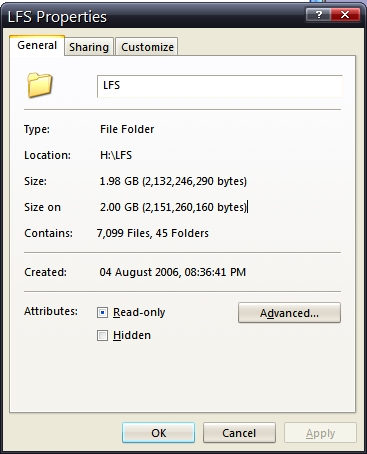Enable the Hidden attribute checkbox
Viewport: 367px width, 454px height.
point(102,335)
